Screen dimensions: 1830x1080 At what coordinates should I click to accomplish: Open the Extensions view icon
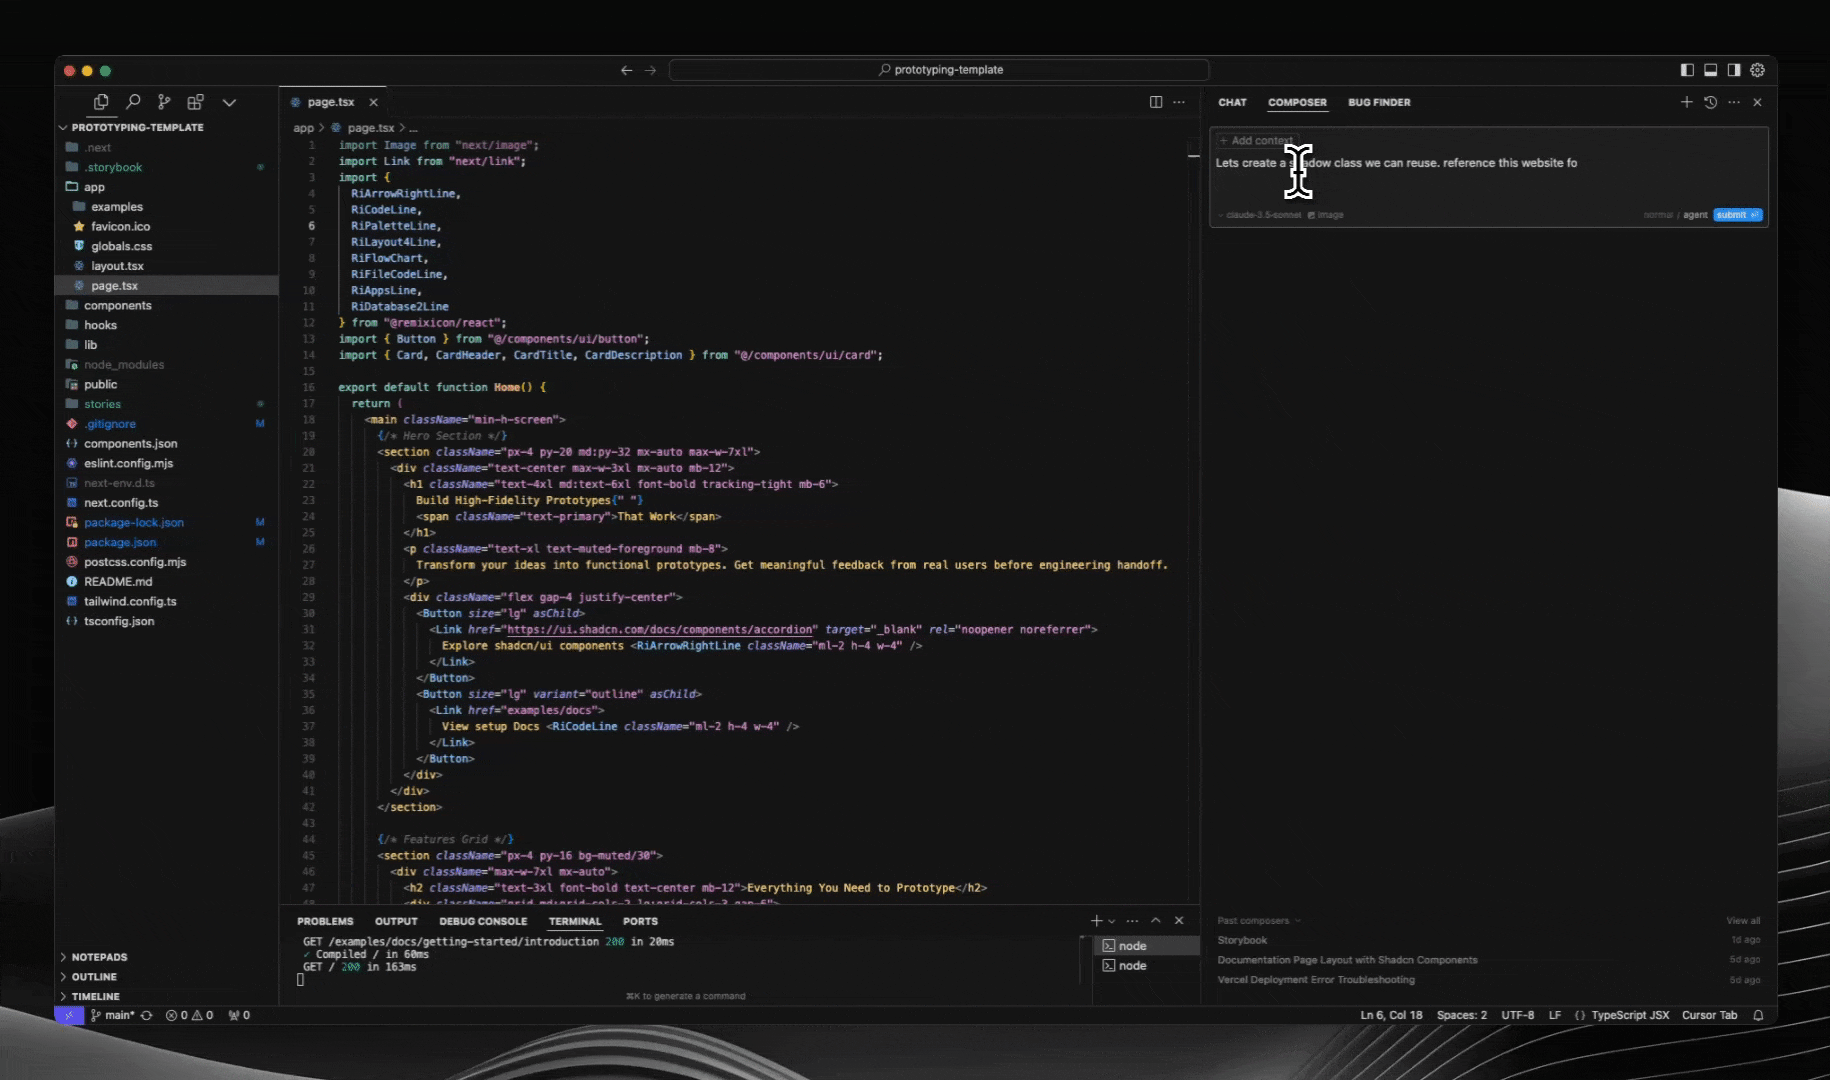click(196, 102)
